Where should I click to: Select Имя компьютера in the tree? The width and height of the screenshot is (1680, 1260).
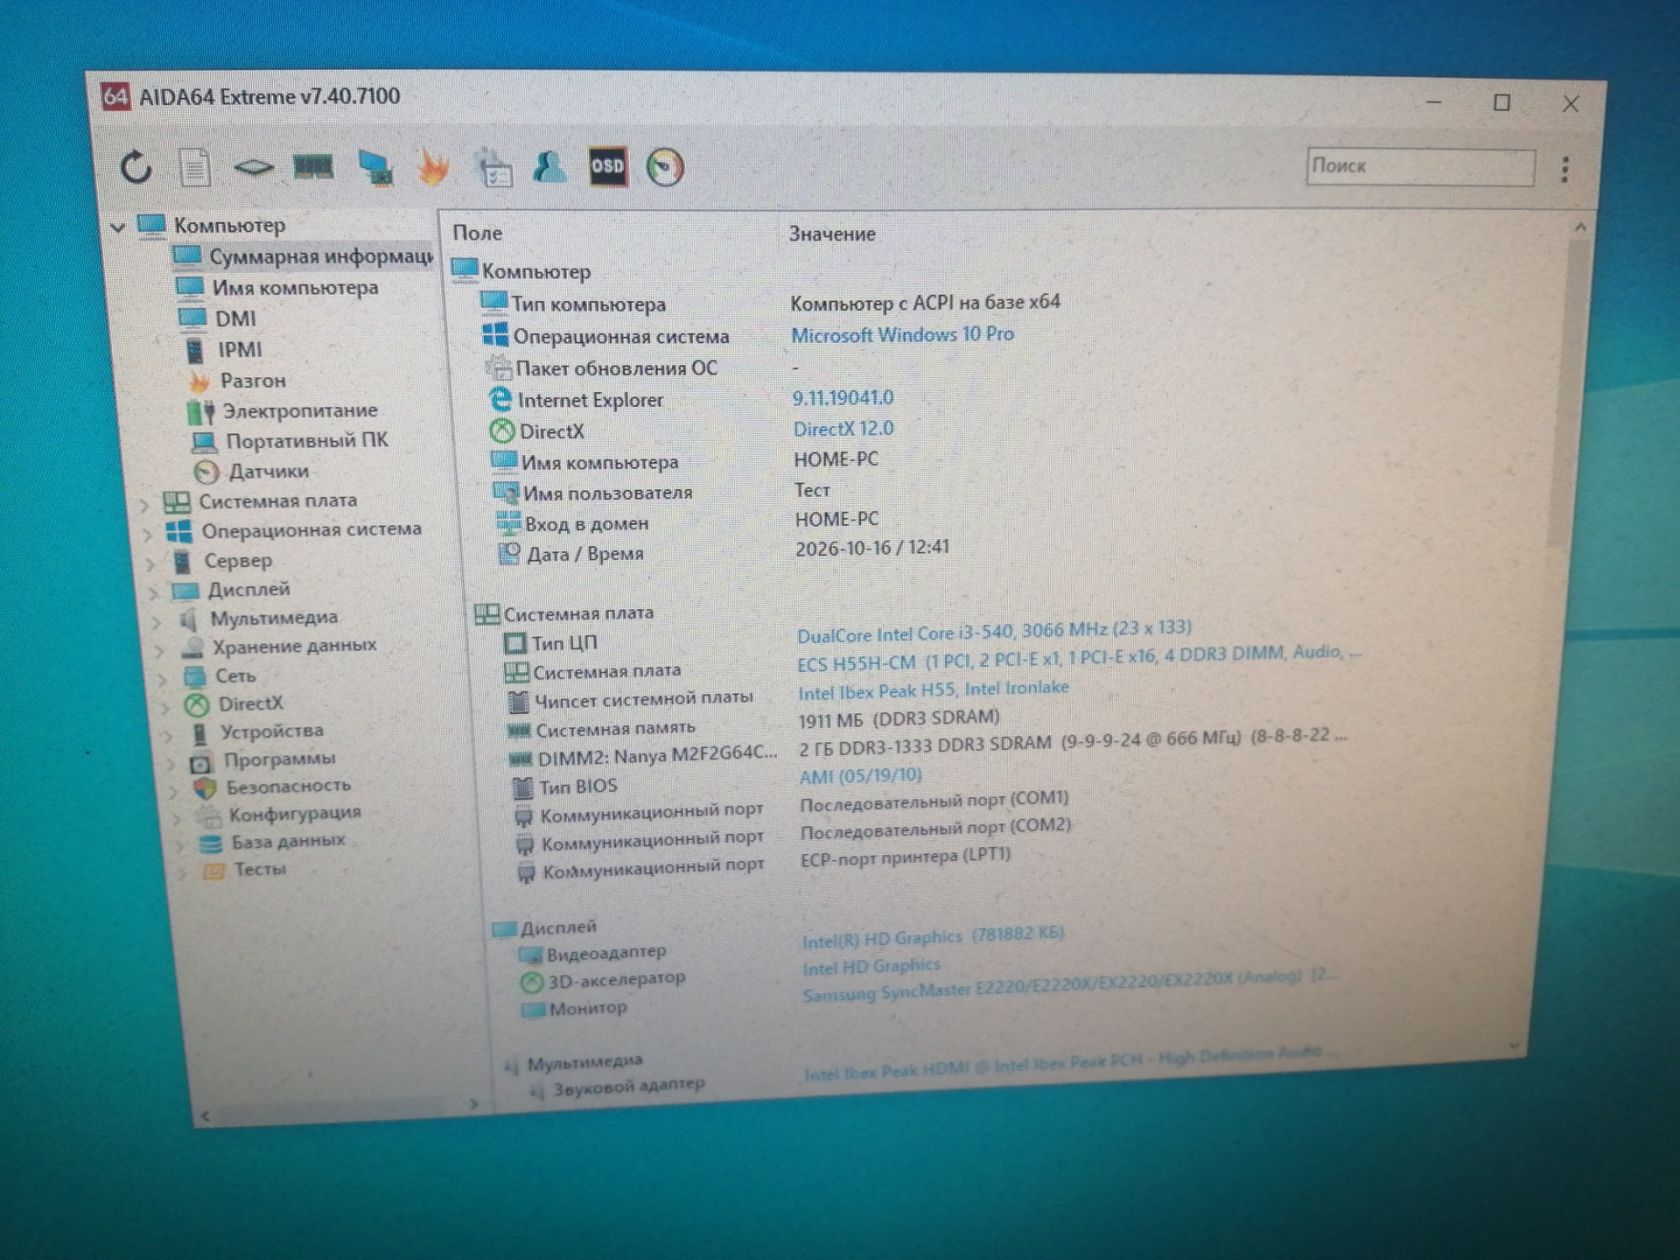279,288
